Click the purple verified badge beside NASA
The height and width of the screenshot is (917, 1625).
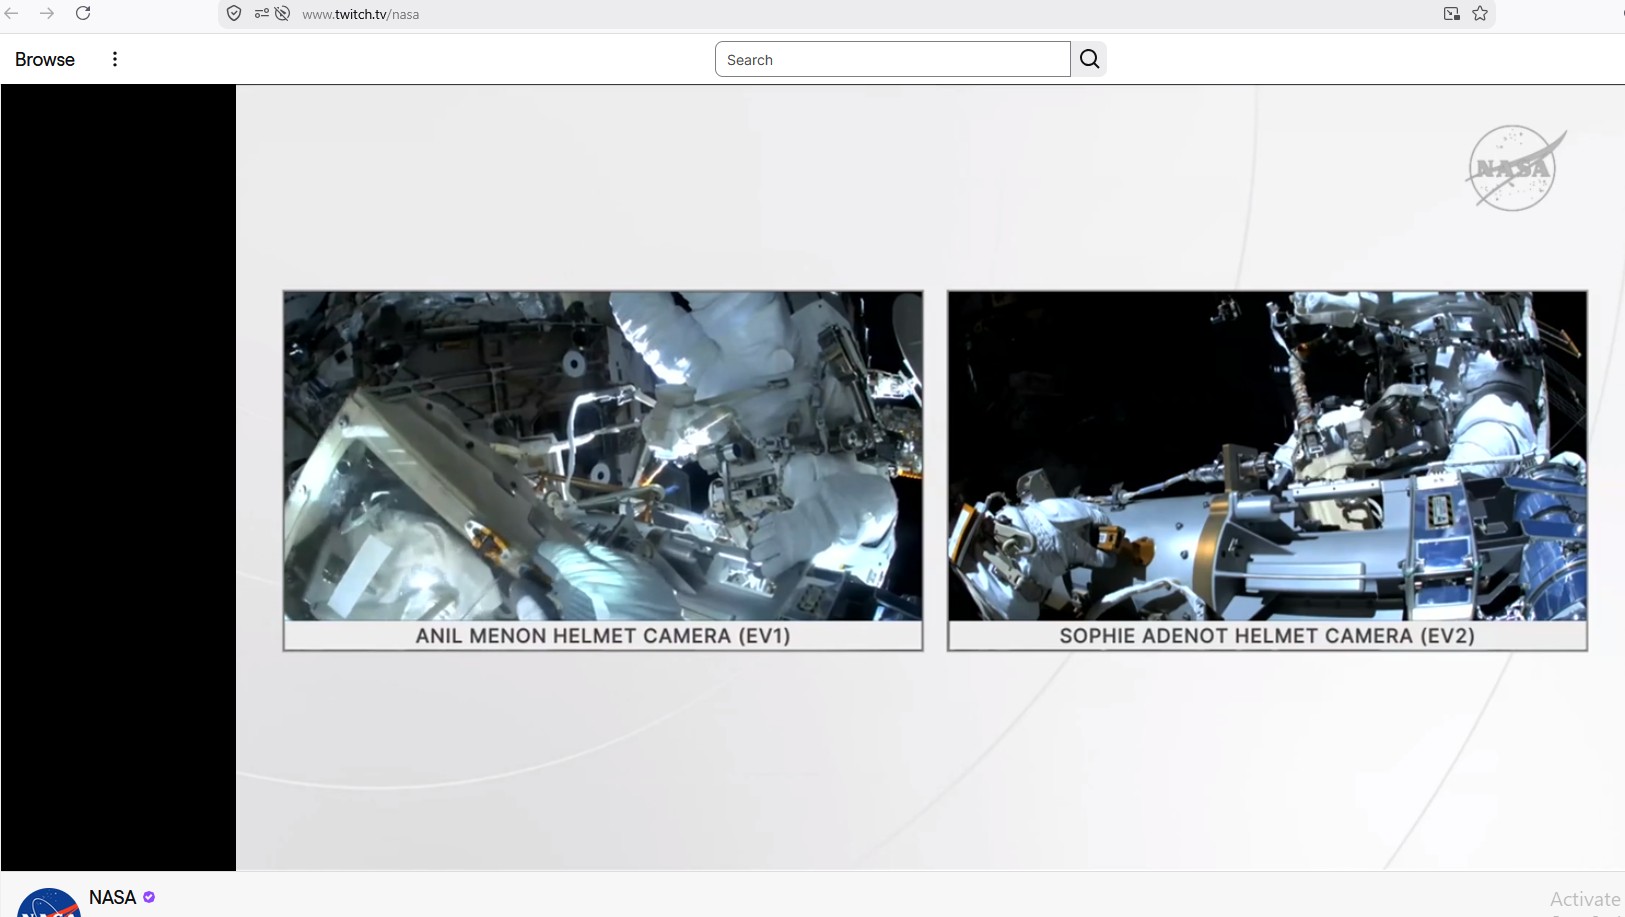tap(149, 897)
